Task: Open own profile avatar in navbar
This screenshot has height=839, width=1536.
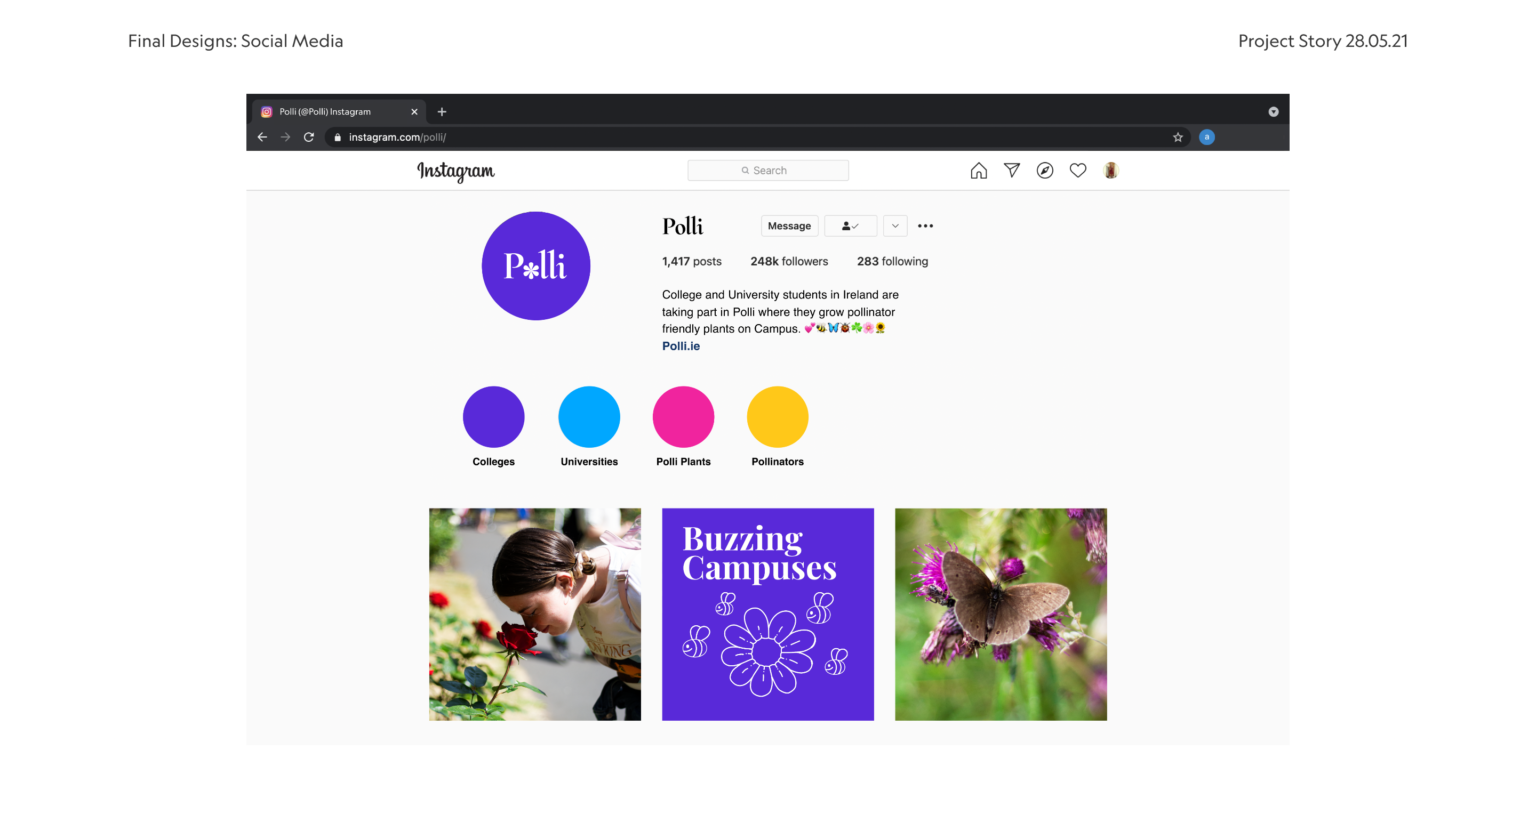Action: (1111, 171)
